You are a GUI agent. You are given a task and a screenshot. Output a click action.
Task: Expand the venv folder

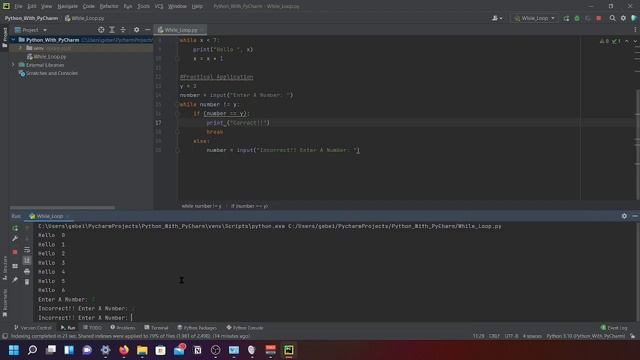20,48
